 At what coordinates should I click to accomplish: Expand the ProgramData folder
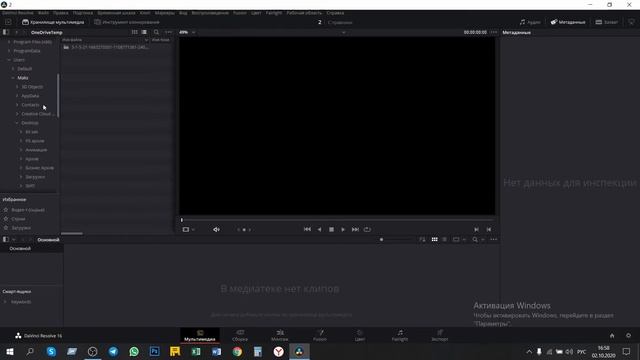[x=9, y=51]
